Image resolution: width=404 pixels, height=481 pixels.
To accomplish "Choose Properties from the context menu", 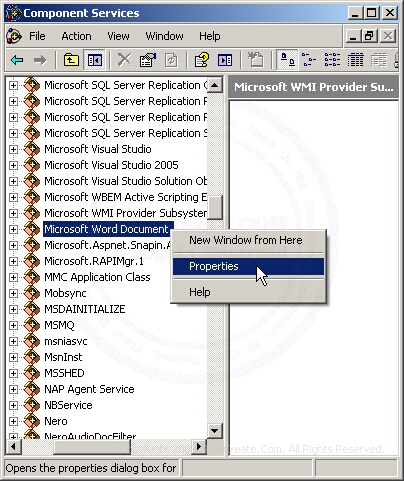I will point(248,266).
